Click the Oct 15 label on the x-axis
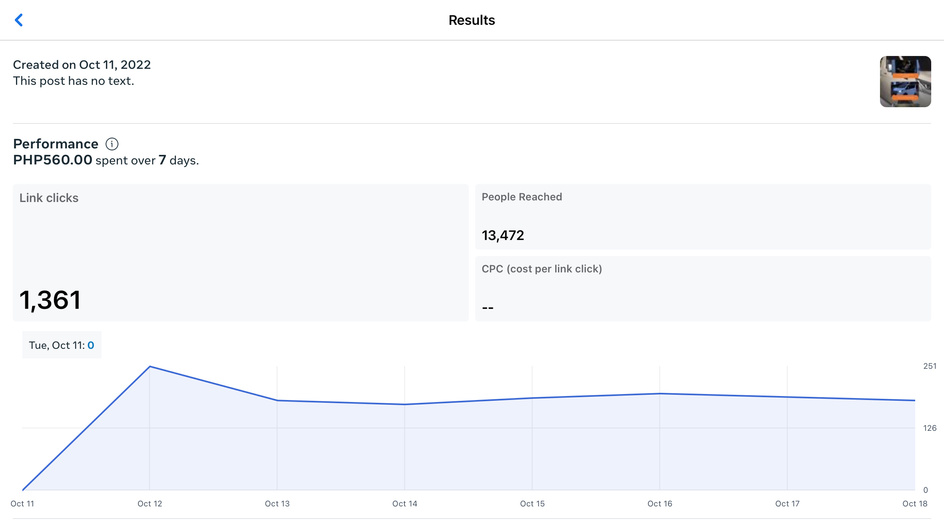Screen dimensions: 944x522 [533, 504]
